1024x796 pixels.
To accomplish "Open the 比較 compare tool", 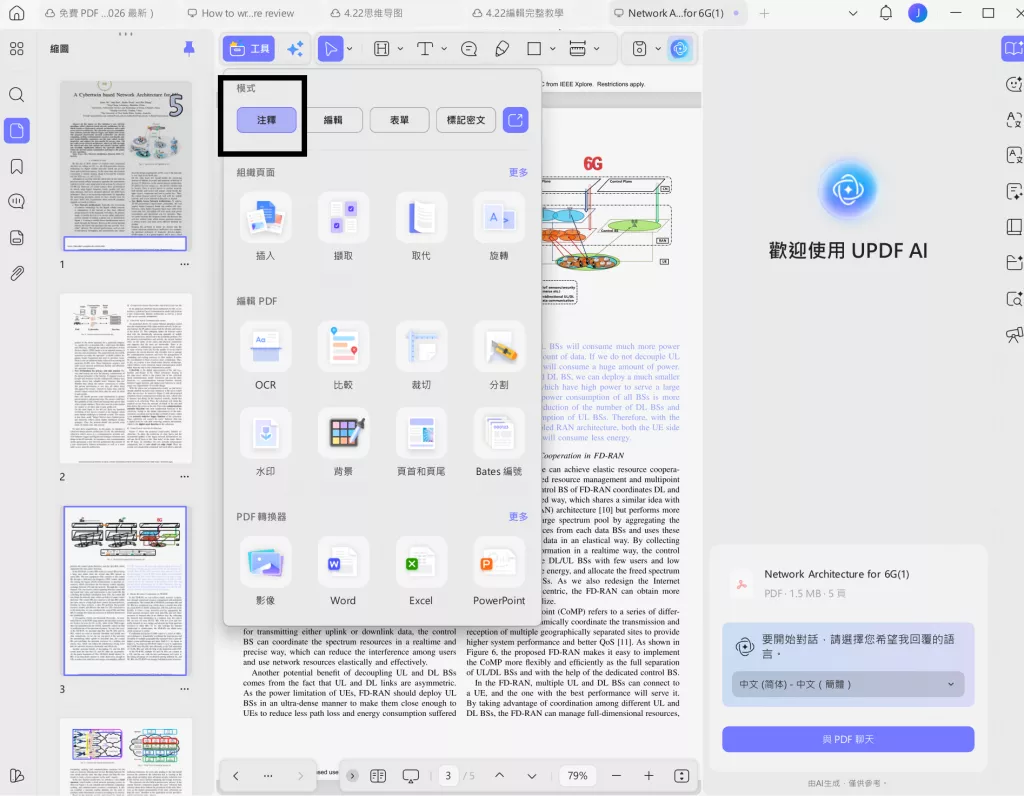I will [x=343, y=355].
